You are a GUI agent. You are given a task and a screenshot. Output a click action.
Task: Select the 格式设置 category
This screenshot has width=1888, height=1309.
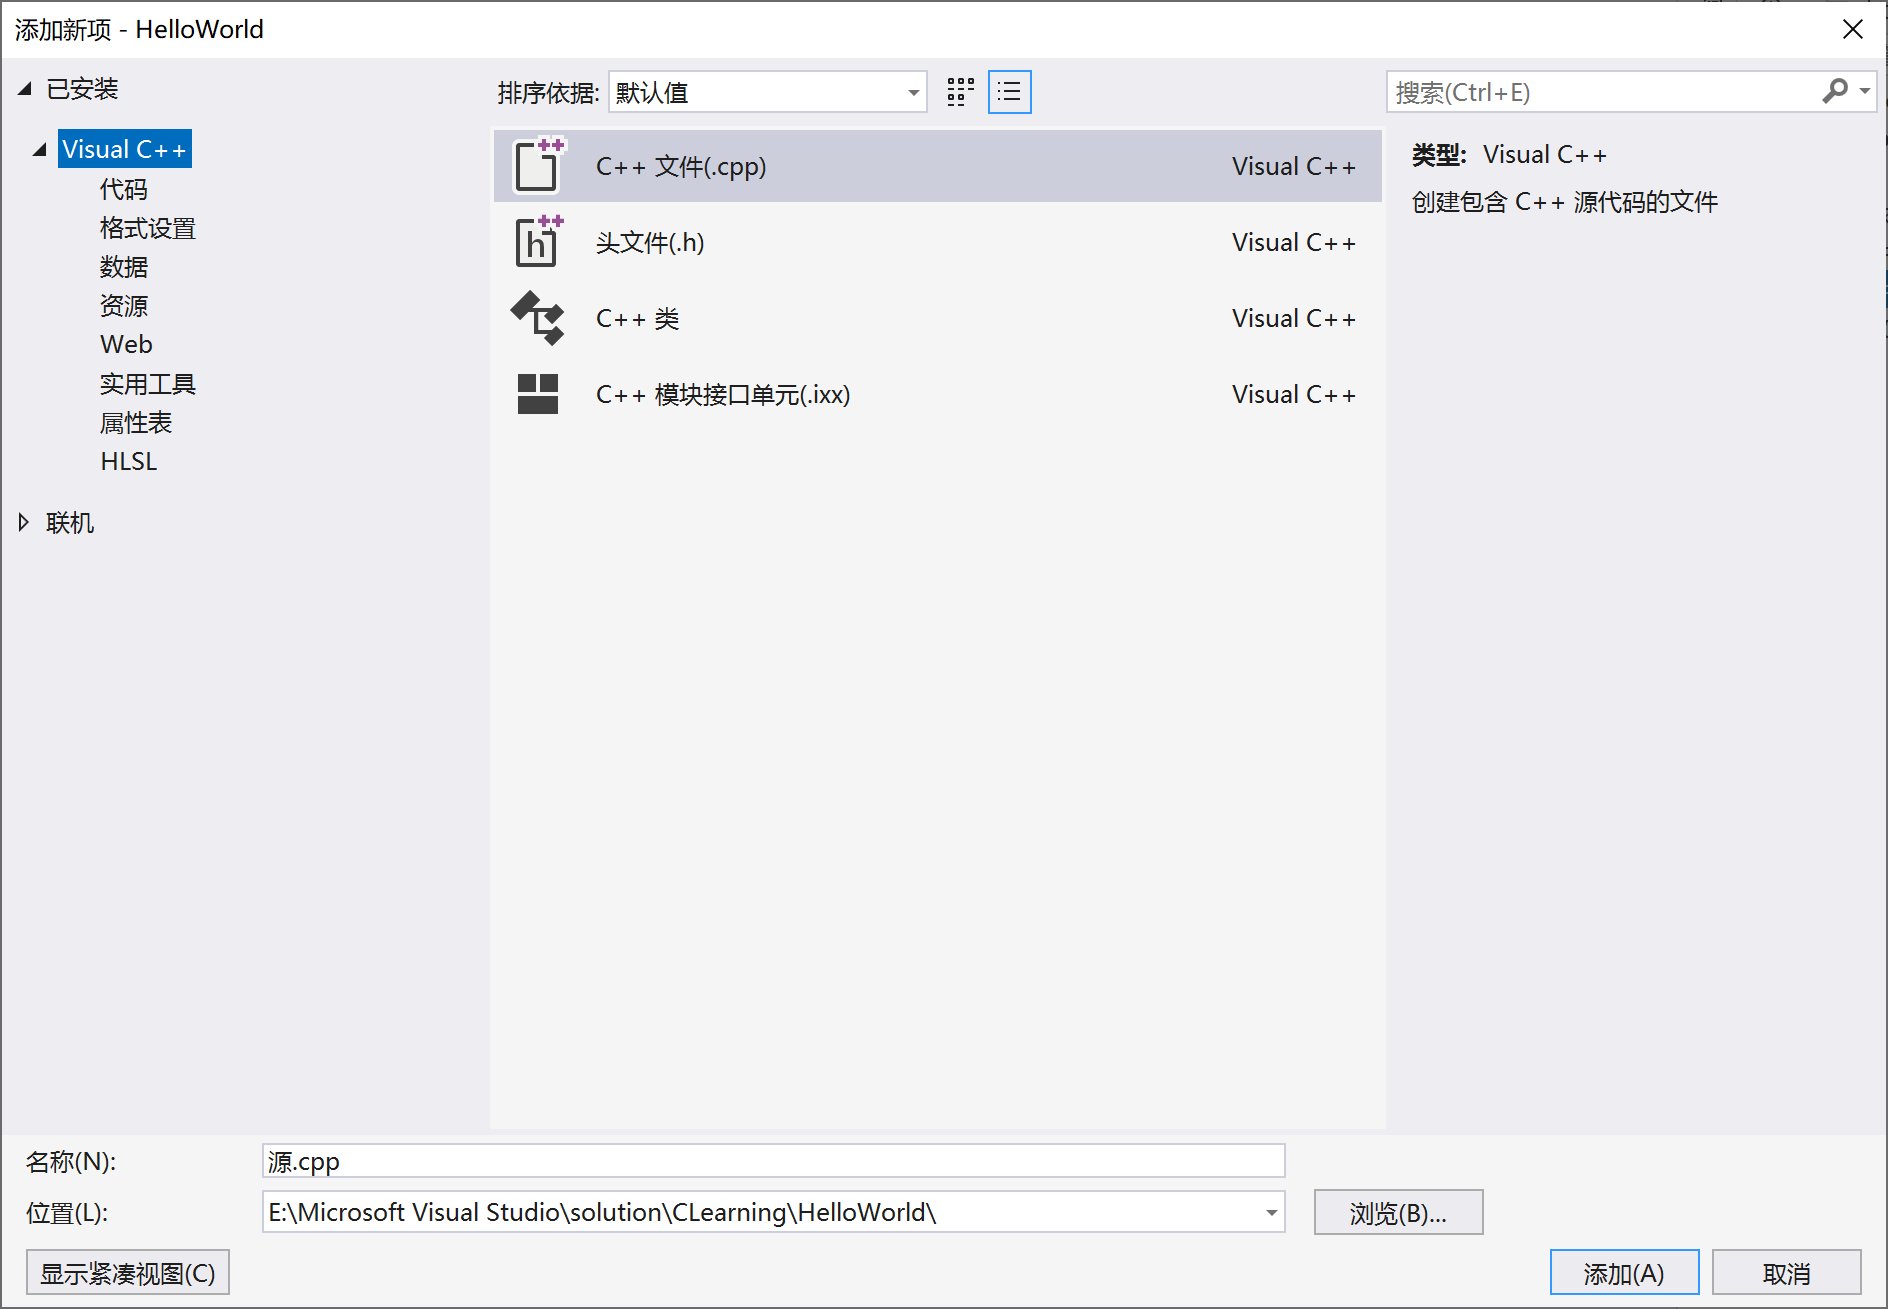pyautogui.click(x=148, y=228)
